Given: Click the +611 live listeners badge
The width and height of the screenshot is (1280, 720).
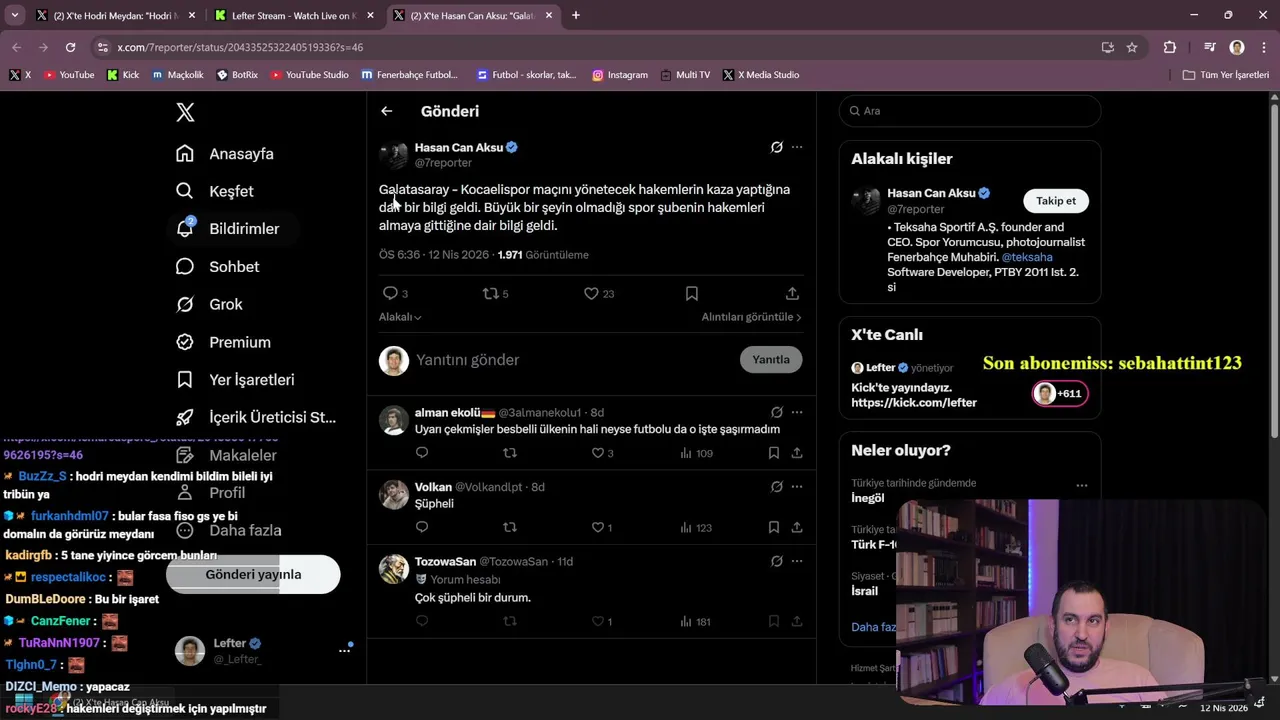Looking at the screenshot, I should (x=1060, y=393).
